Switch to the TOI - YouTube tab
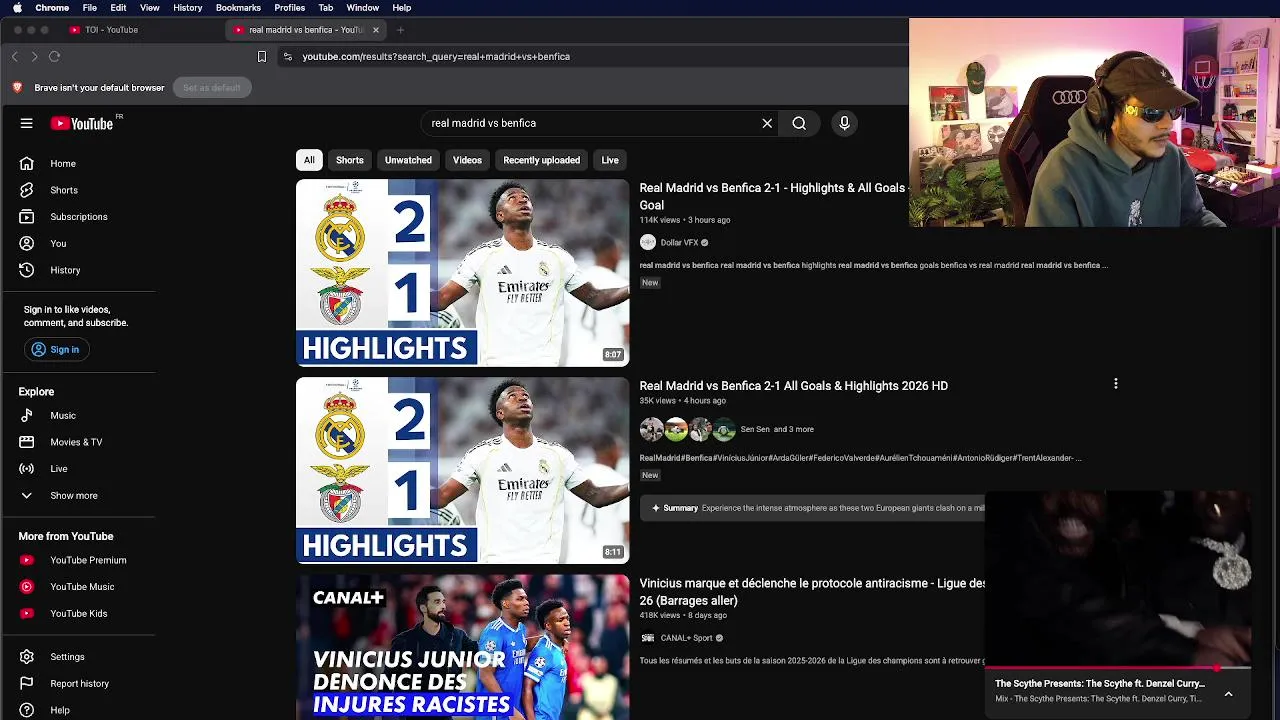This screenshot has width=1280, height=720. tap(111, 30)
